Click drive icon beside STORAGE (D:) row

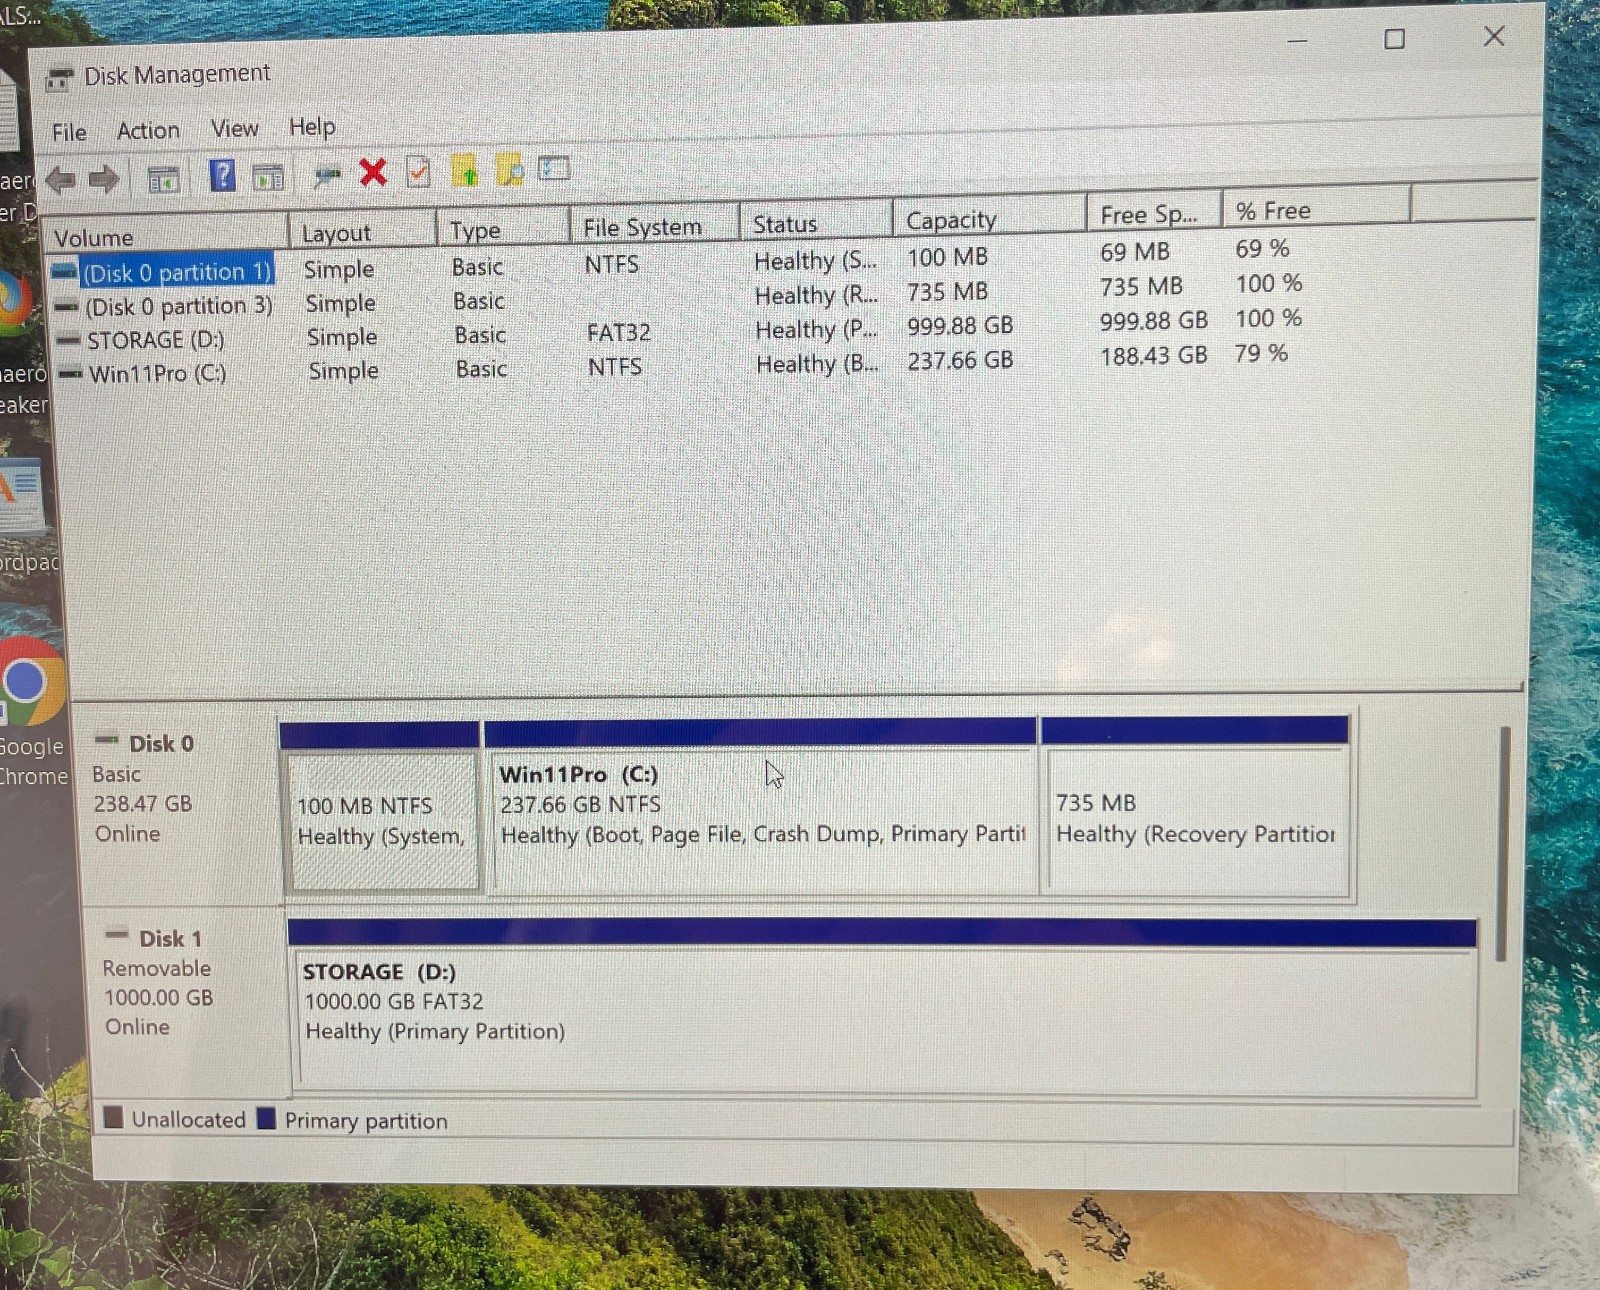[x=68, y=341]
